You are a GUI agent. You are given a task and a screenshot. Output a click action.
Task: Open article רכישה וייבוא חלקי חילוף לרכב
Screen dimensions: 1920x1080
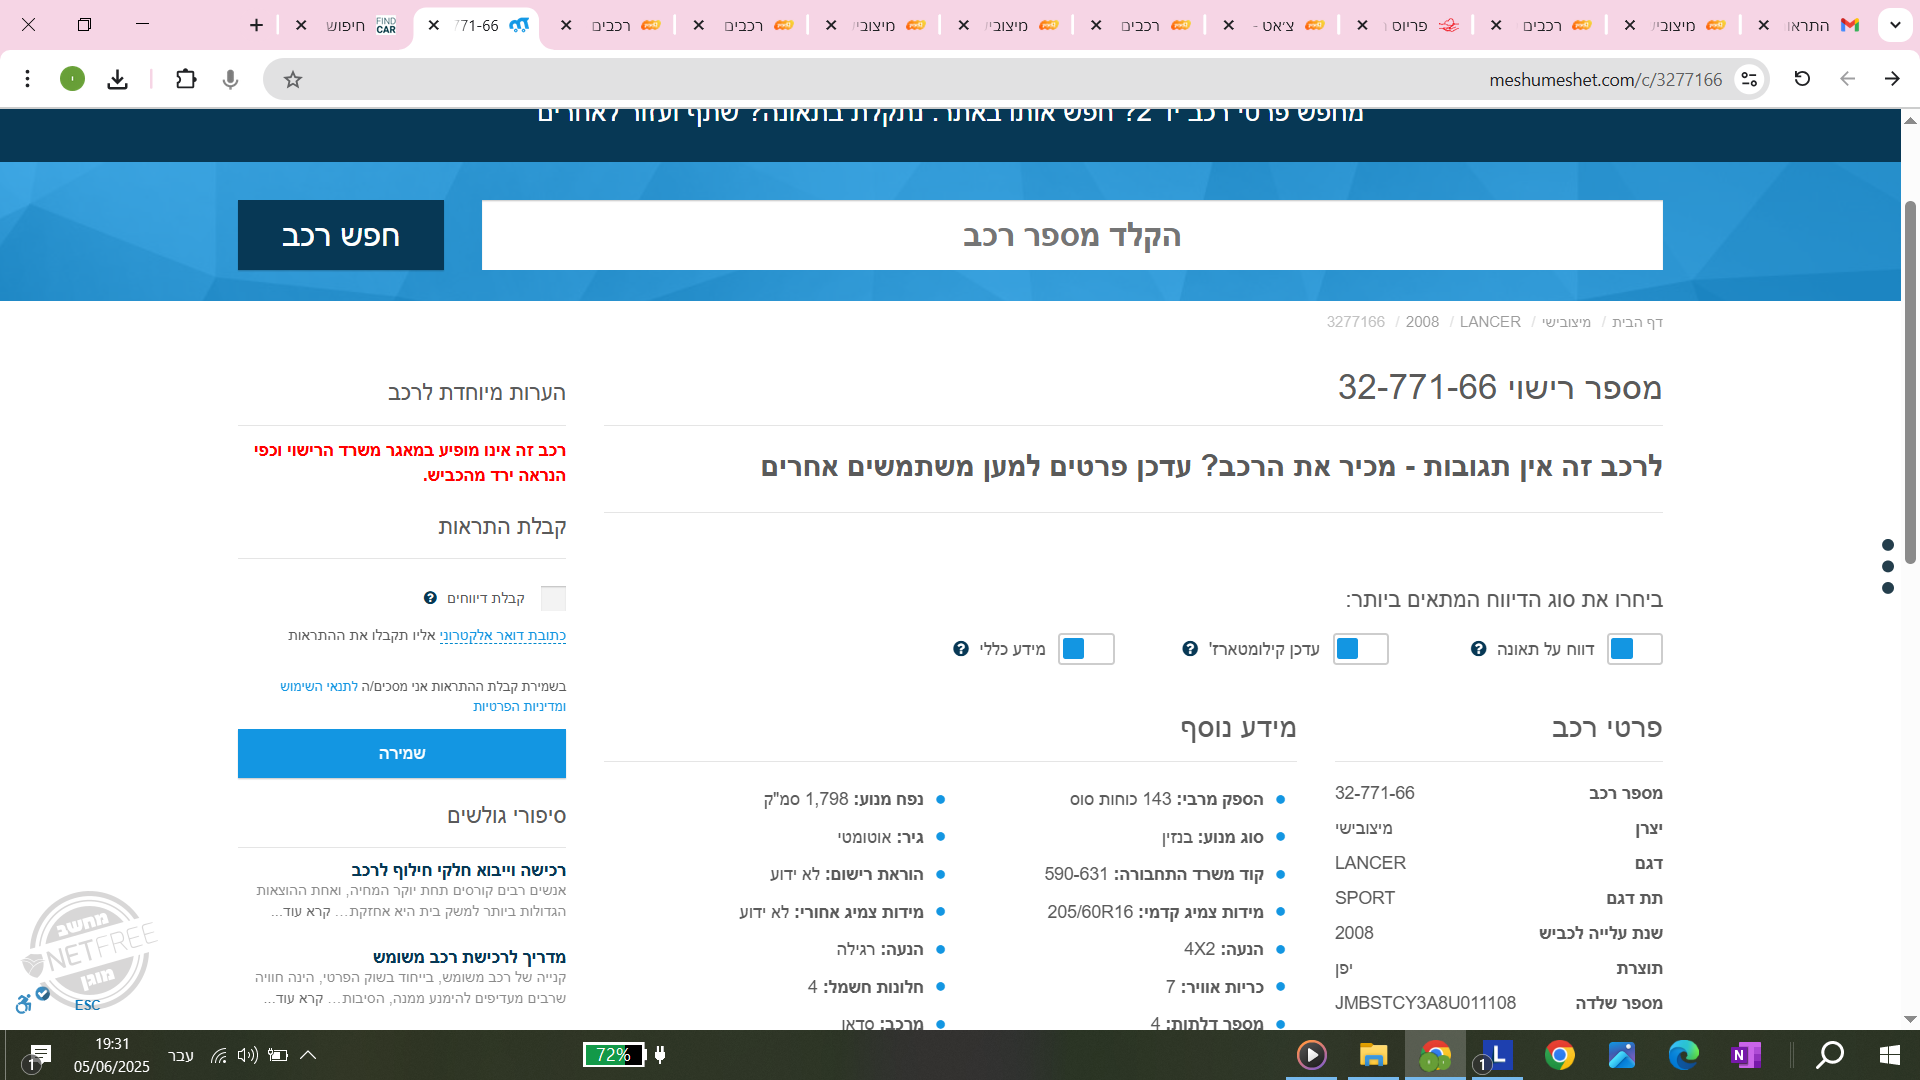coord(458,870)
